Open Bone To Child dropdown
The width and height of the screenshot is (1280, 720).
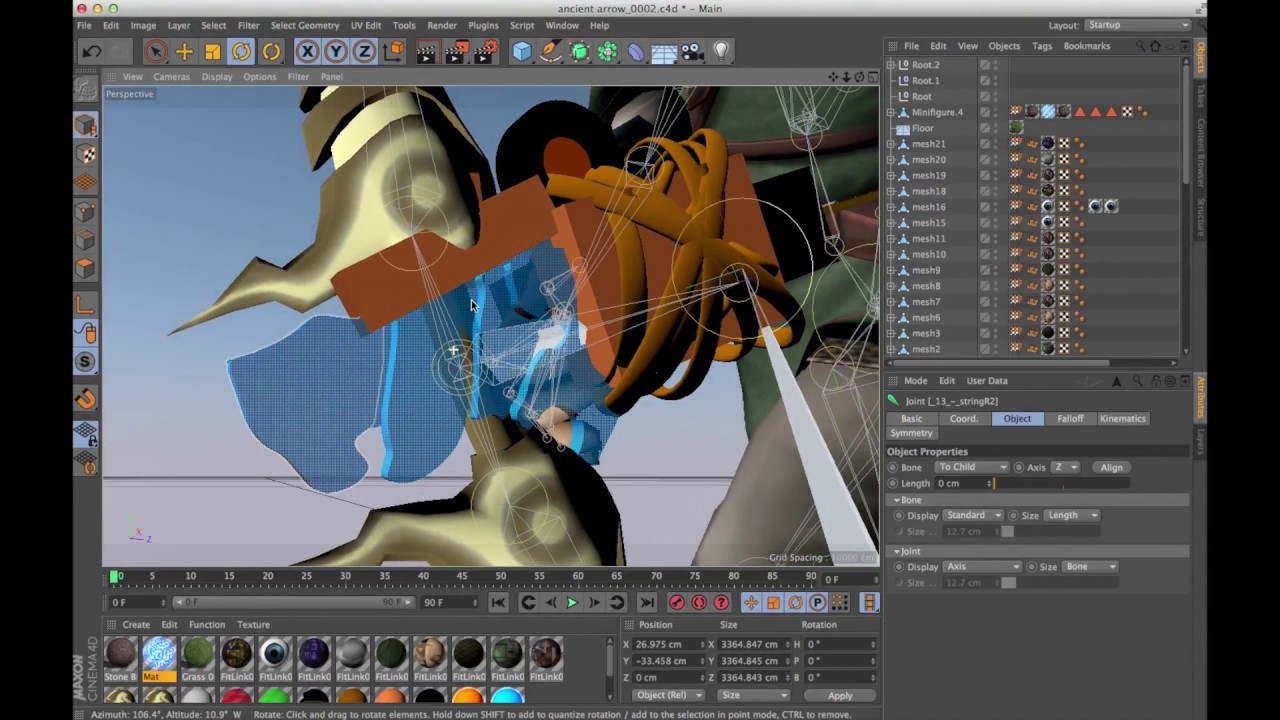click(x=972, y=467)
